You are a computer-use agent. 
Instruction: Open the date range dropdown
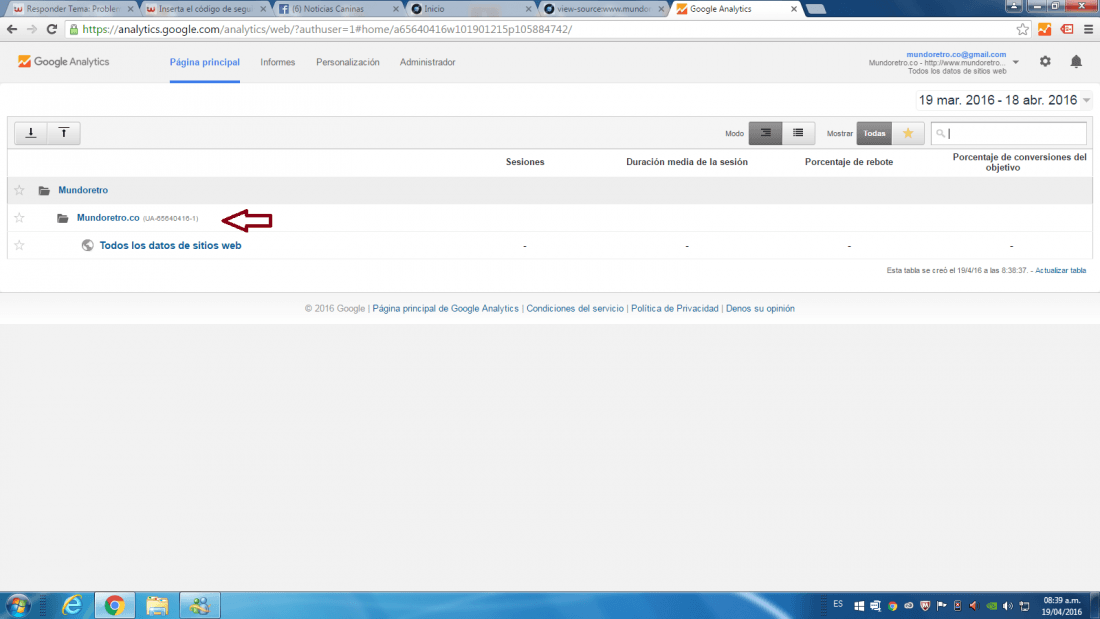(x=1004, y=100)
